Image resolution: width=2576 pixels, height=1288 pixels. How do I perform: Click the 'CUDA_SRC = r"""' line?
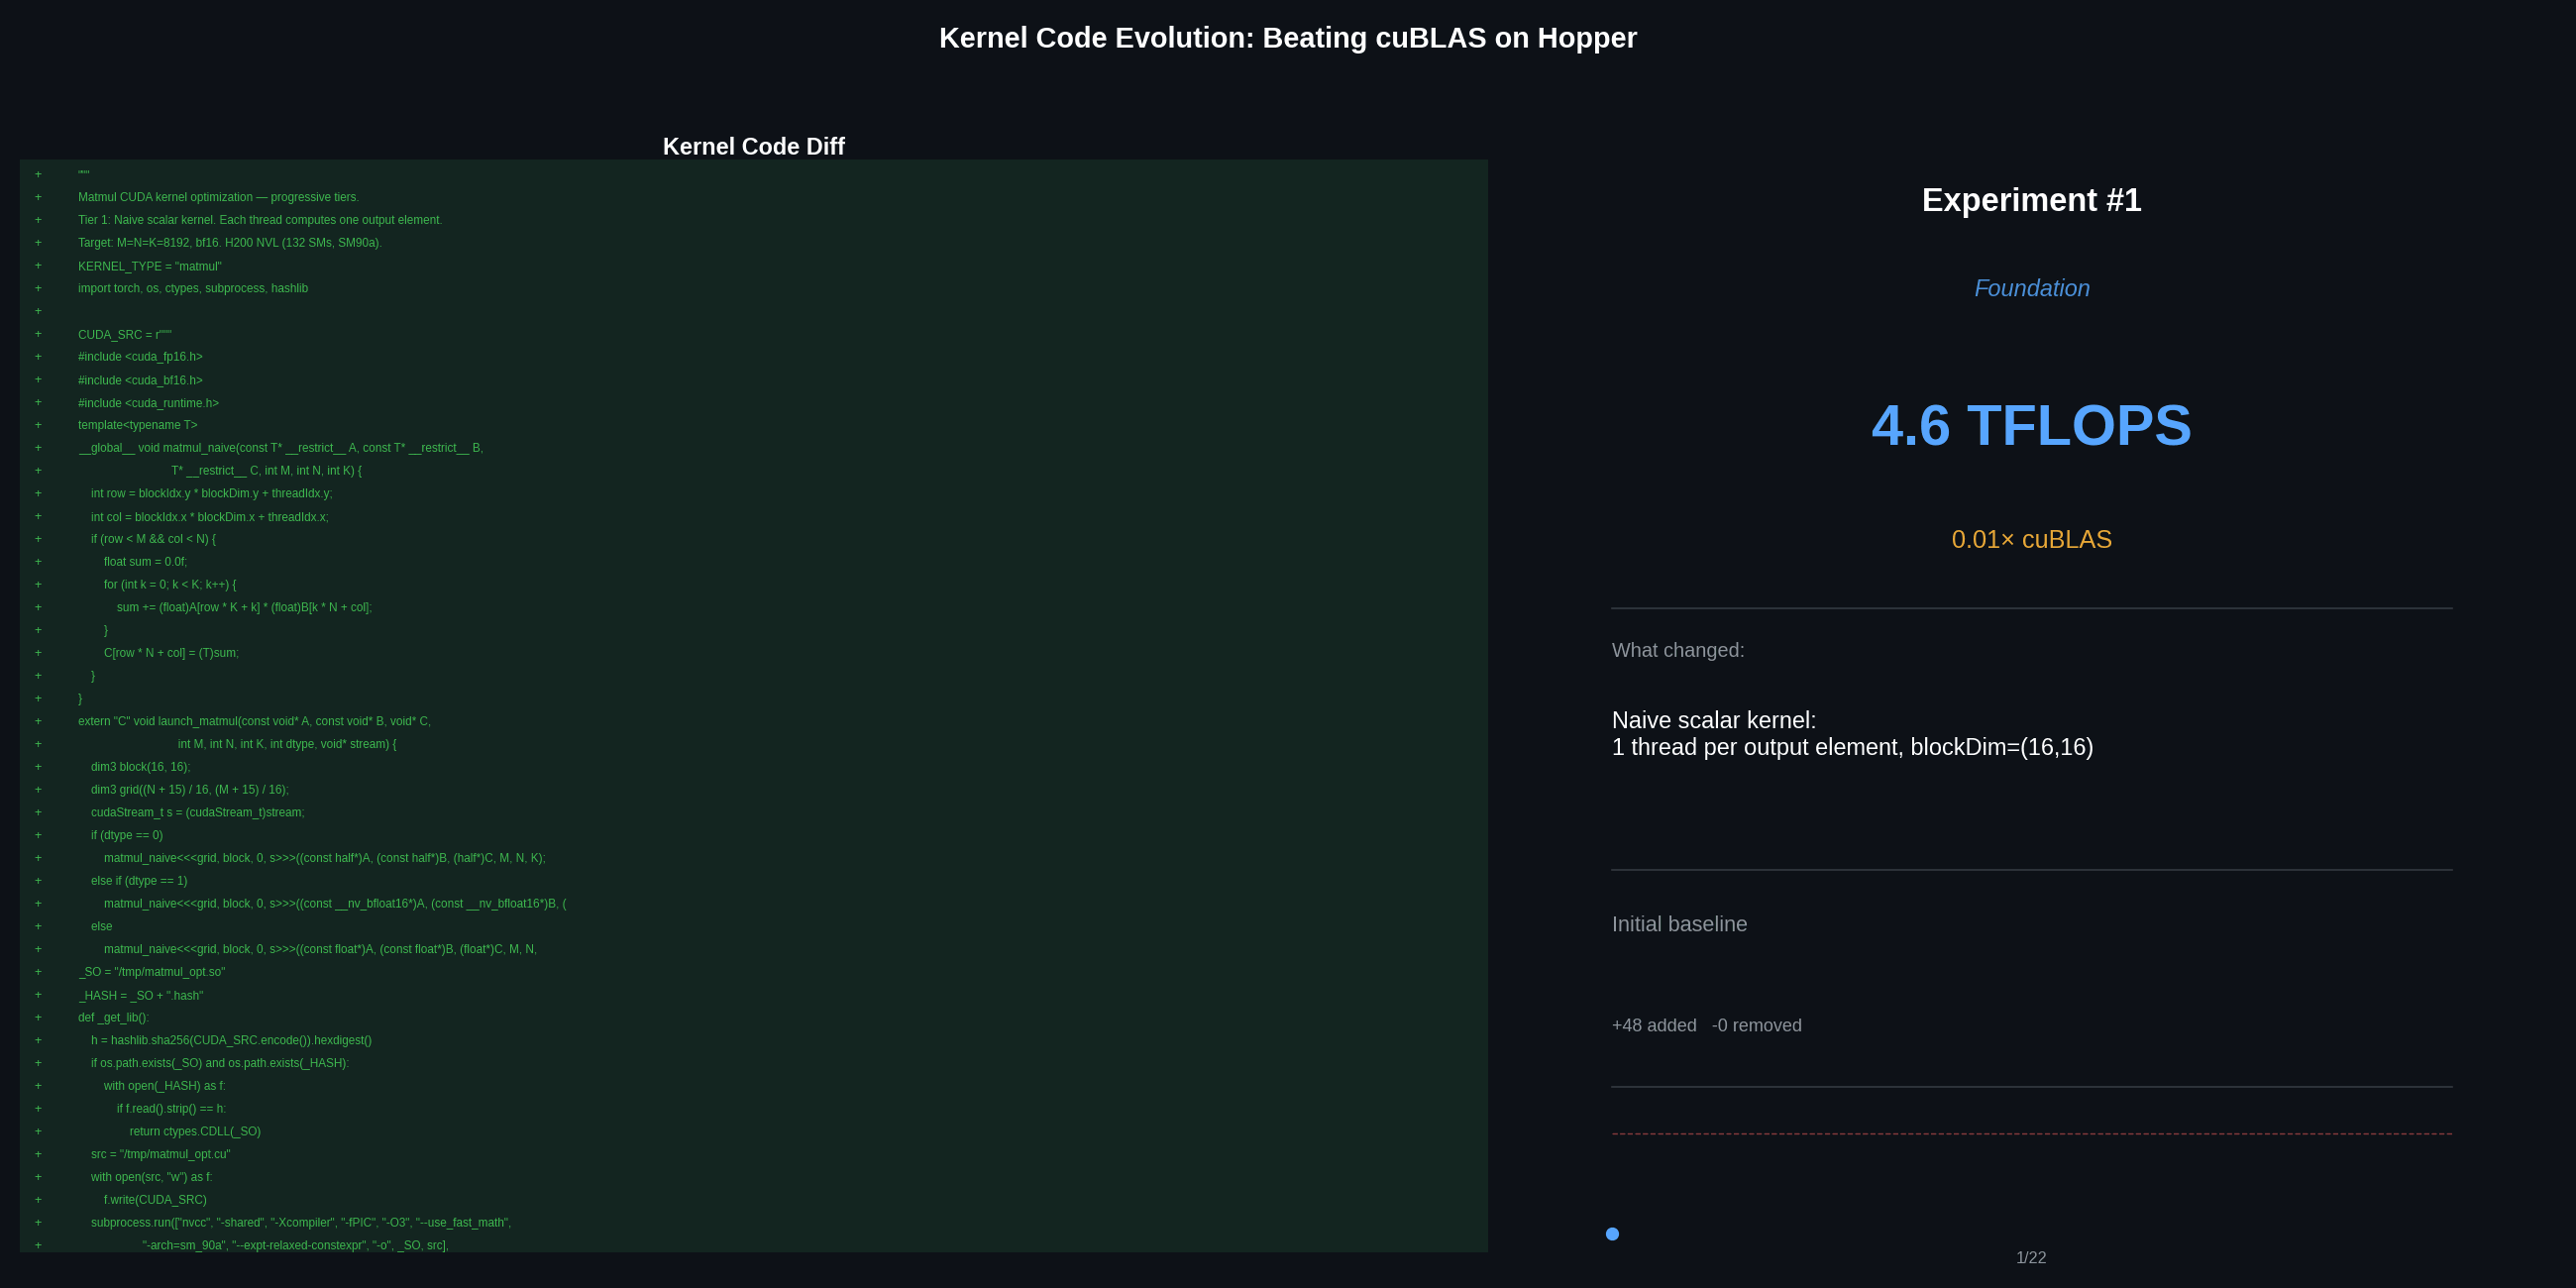(125, 335)
